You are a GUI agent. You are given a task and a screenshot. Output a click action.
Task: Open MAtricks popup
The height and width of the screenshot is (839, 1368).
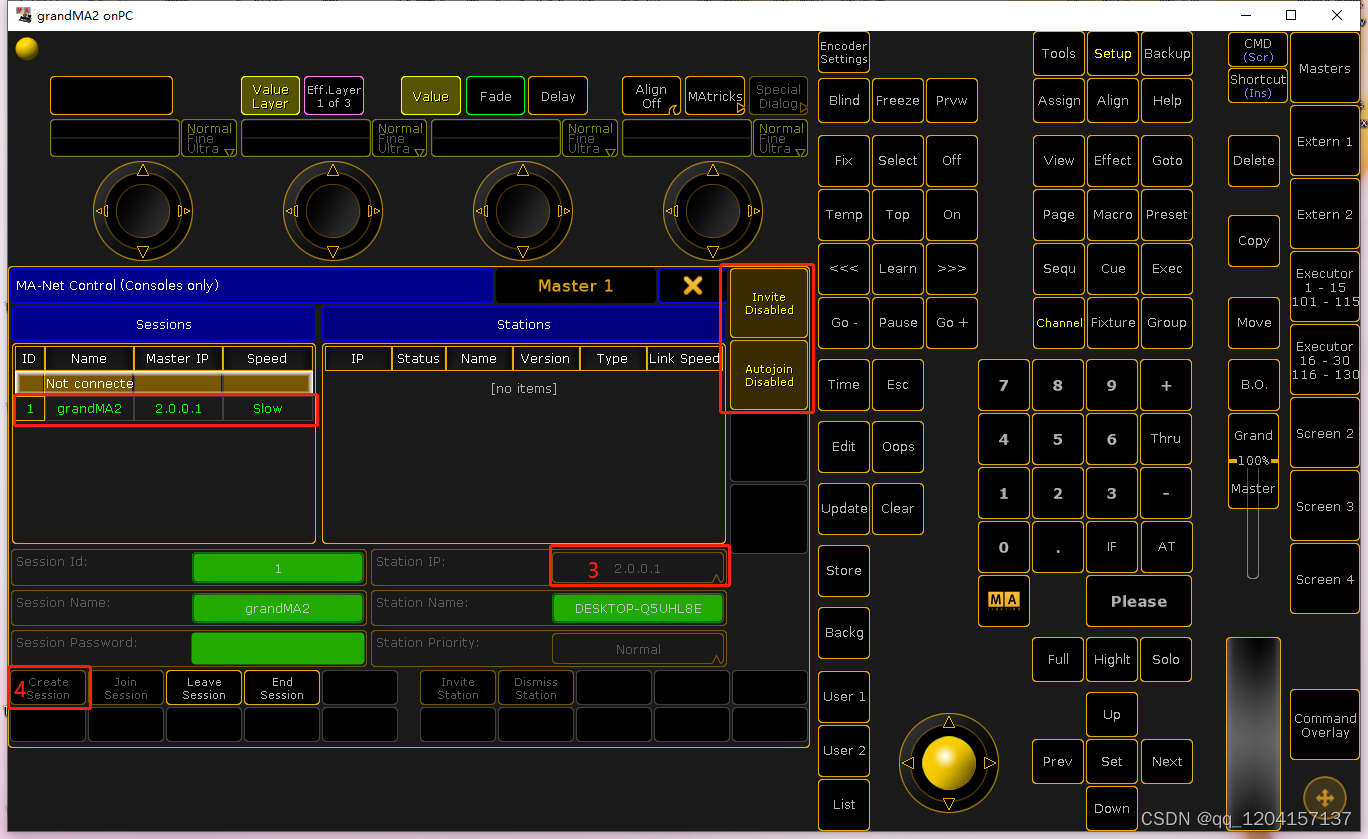point(714,96)
